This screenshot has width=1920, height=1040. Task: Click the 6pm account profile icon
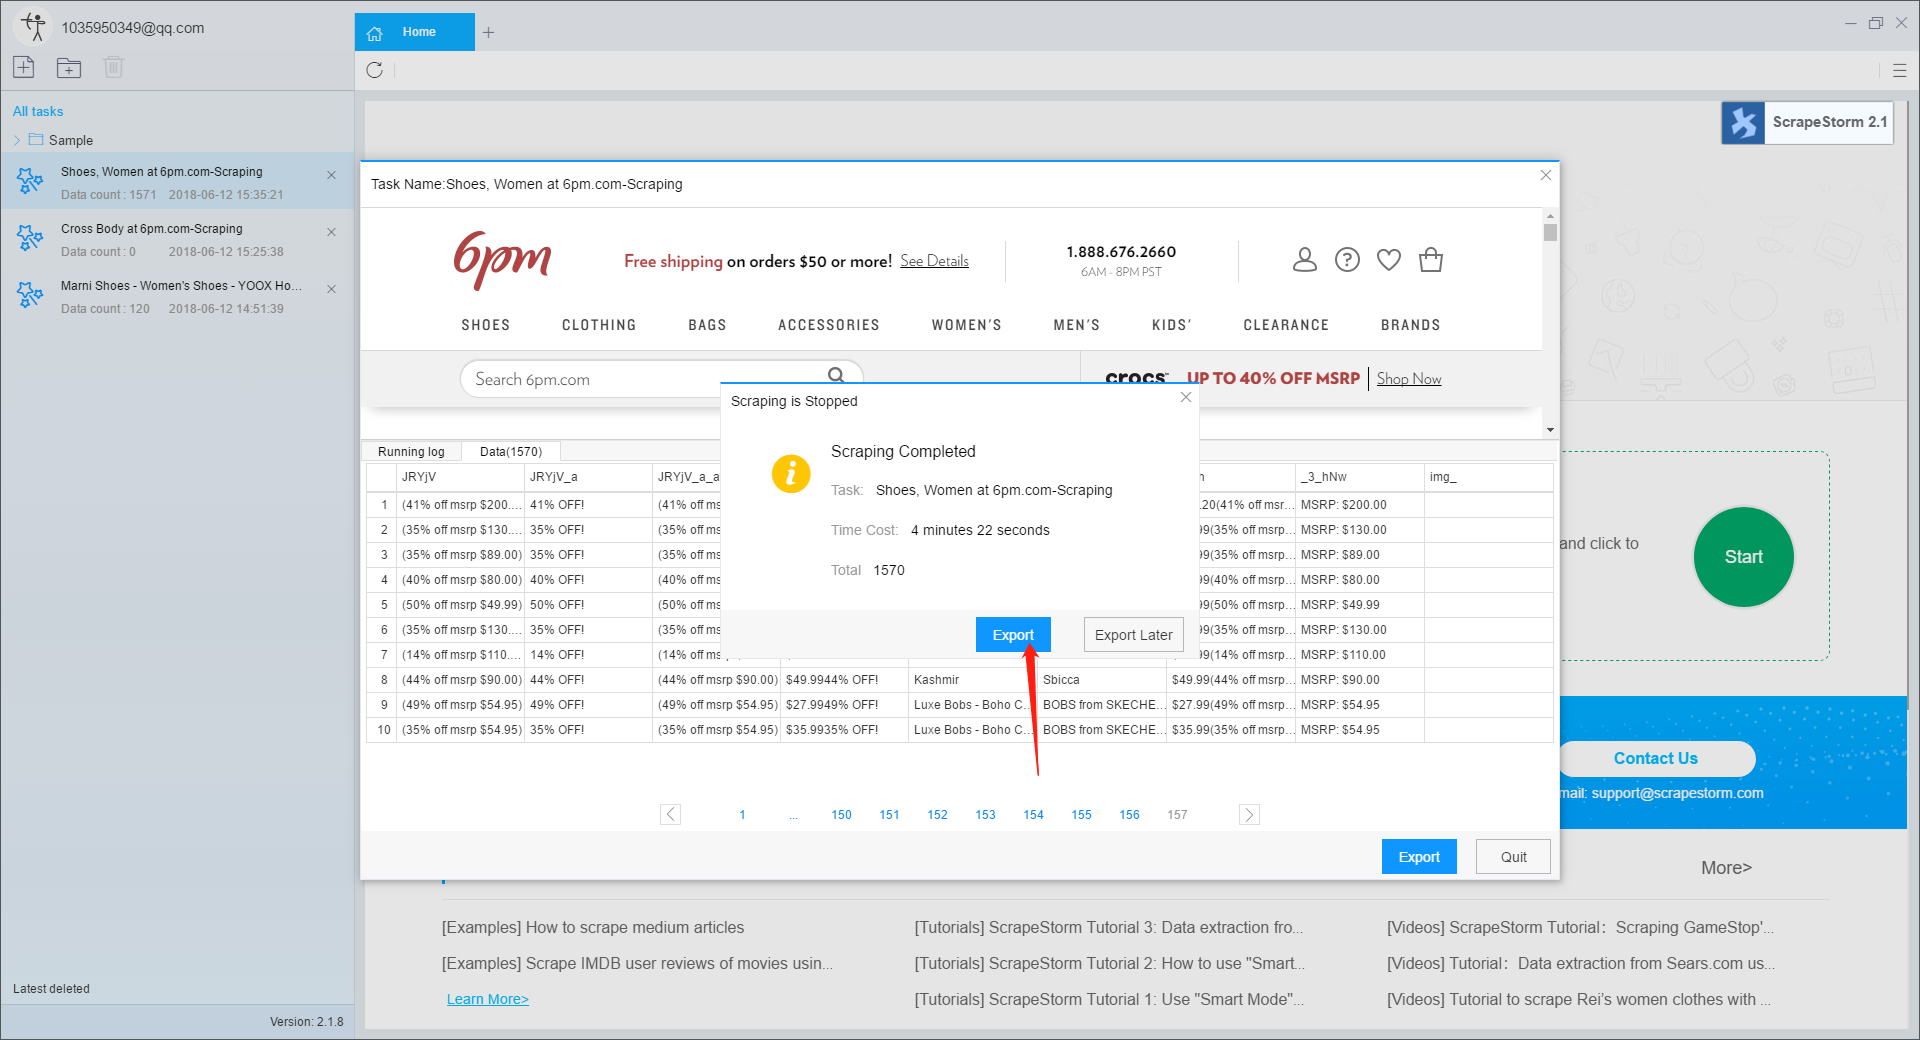1304,260
